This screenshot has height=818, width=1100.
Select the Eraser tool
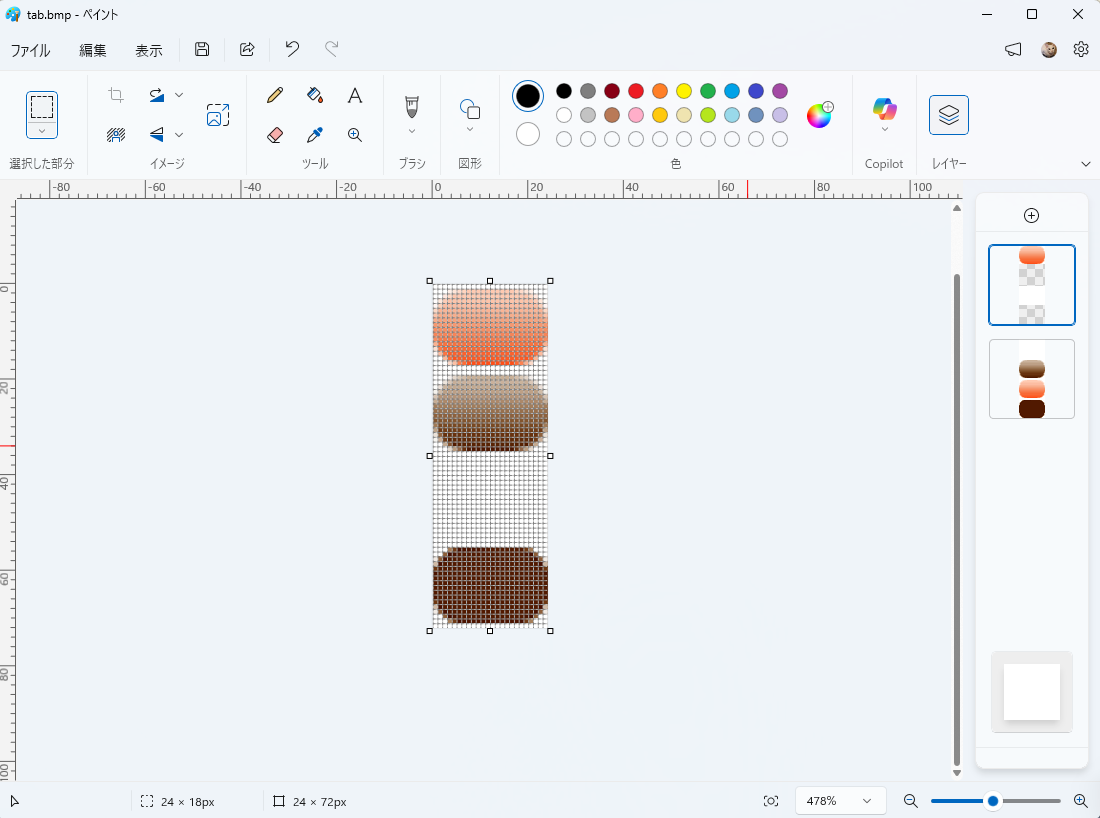[x=275, y=135]
